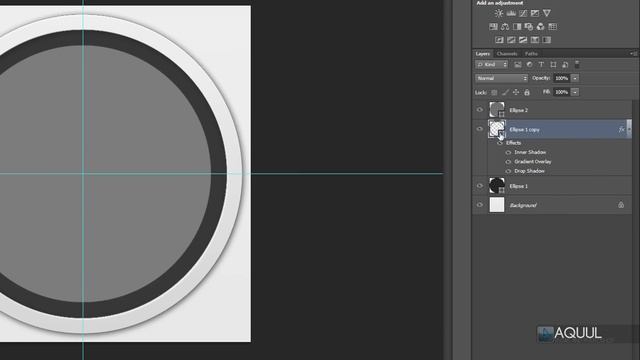Click the 'Ellipse 1 copy' layer name
Viewport: 640px width, 360px height.
[x=524, y=129]
